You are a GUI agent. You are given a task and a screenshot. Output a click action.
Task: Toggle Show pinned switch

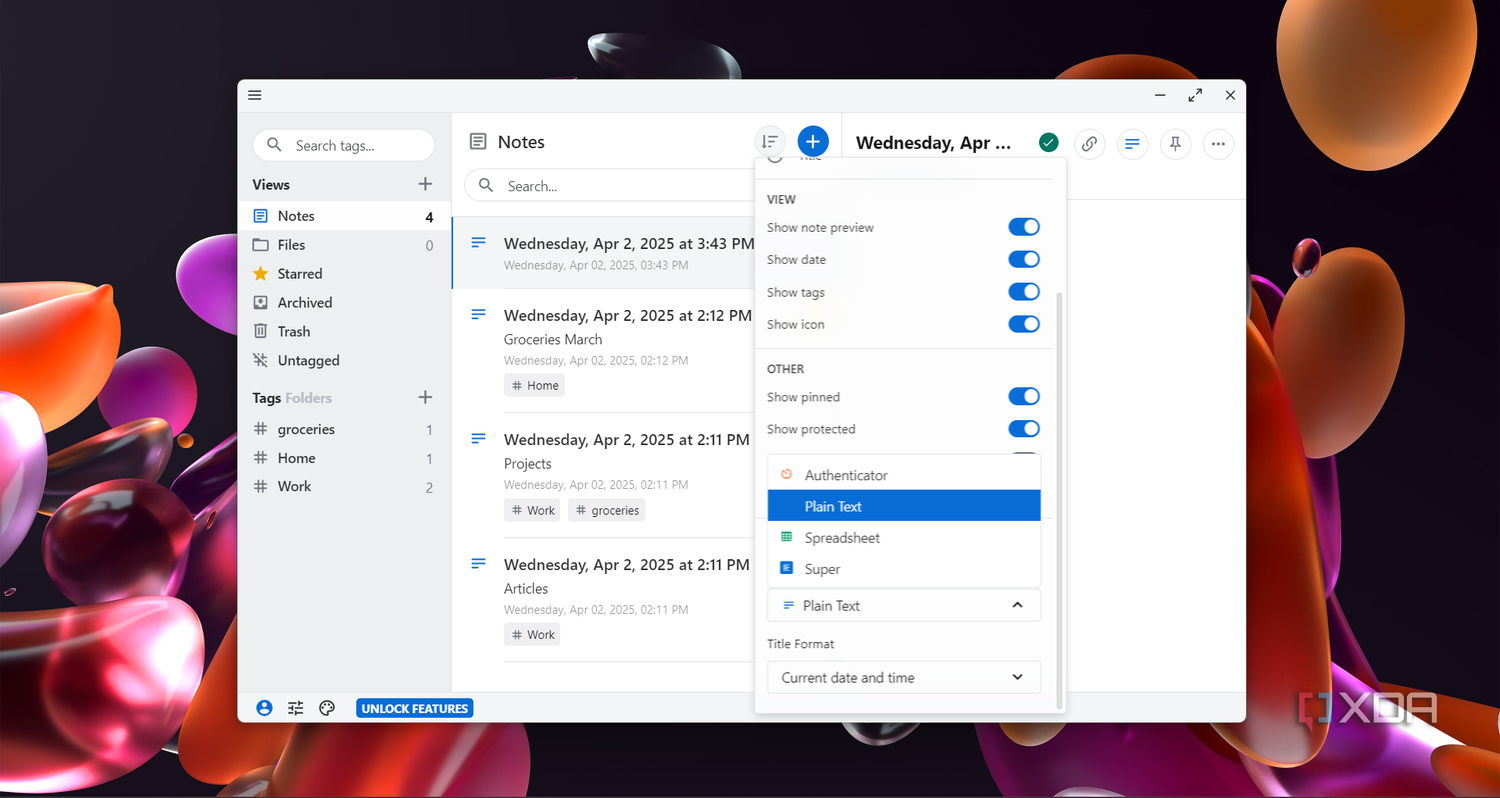(1024, 397)
